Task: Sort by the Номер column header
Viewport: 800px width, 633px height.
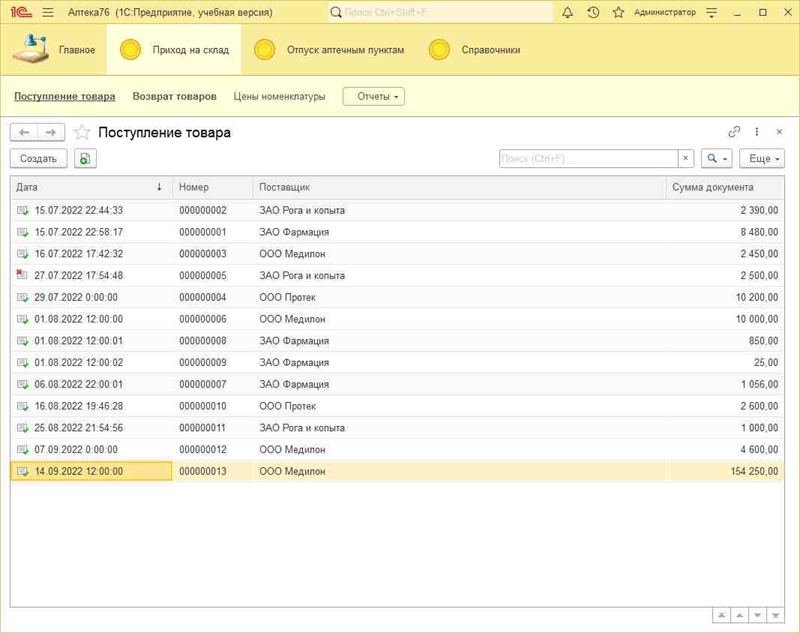Action: [213, 187]
